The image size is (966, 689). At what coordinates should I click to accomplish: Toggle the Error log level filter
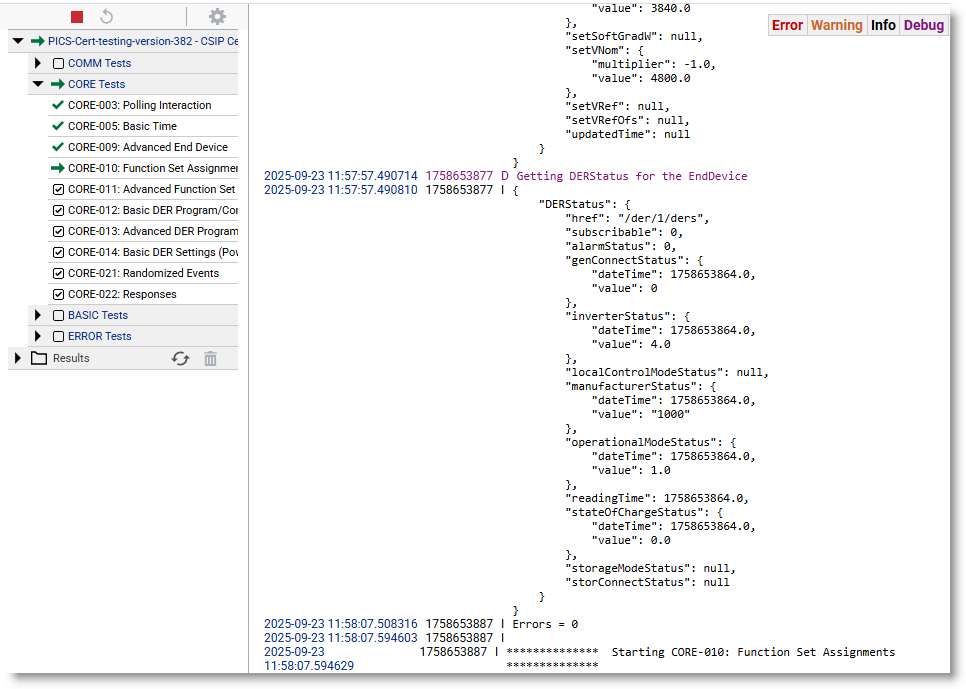pos(787,25)
